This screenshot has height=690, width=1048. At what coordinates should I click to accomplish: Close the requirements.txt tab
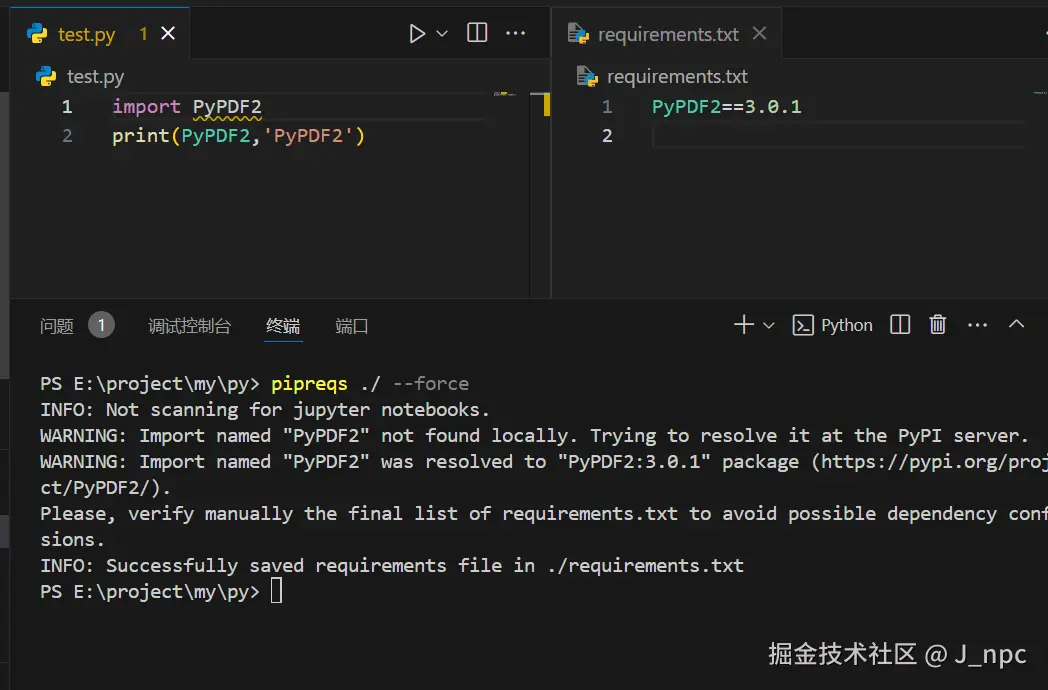point(759,33)
